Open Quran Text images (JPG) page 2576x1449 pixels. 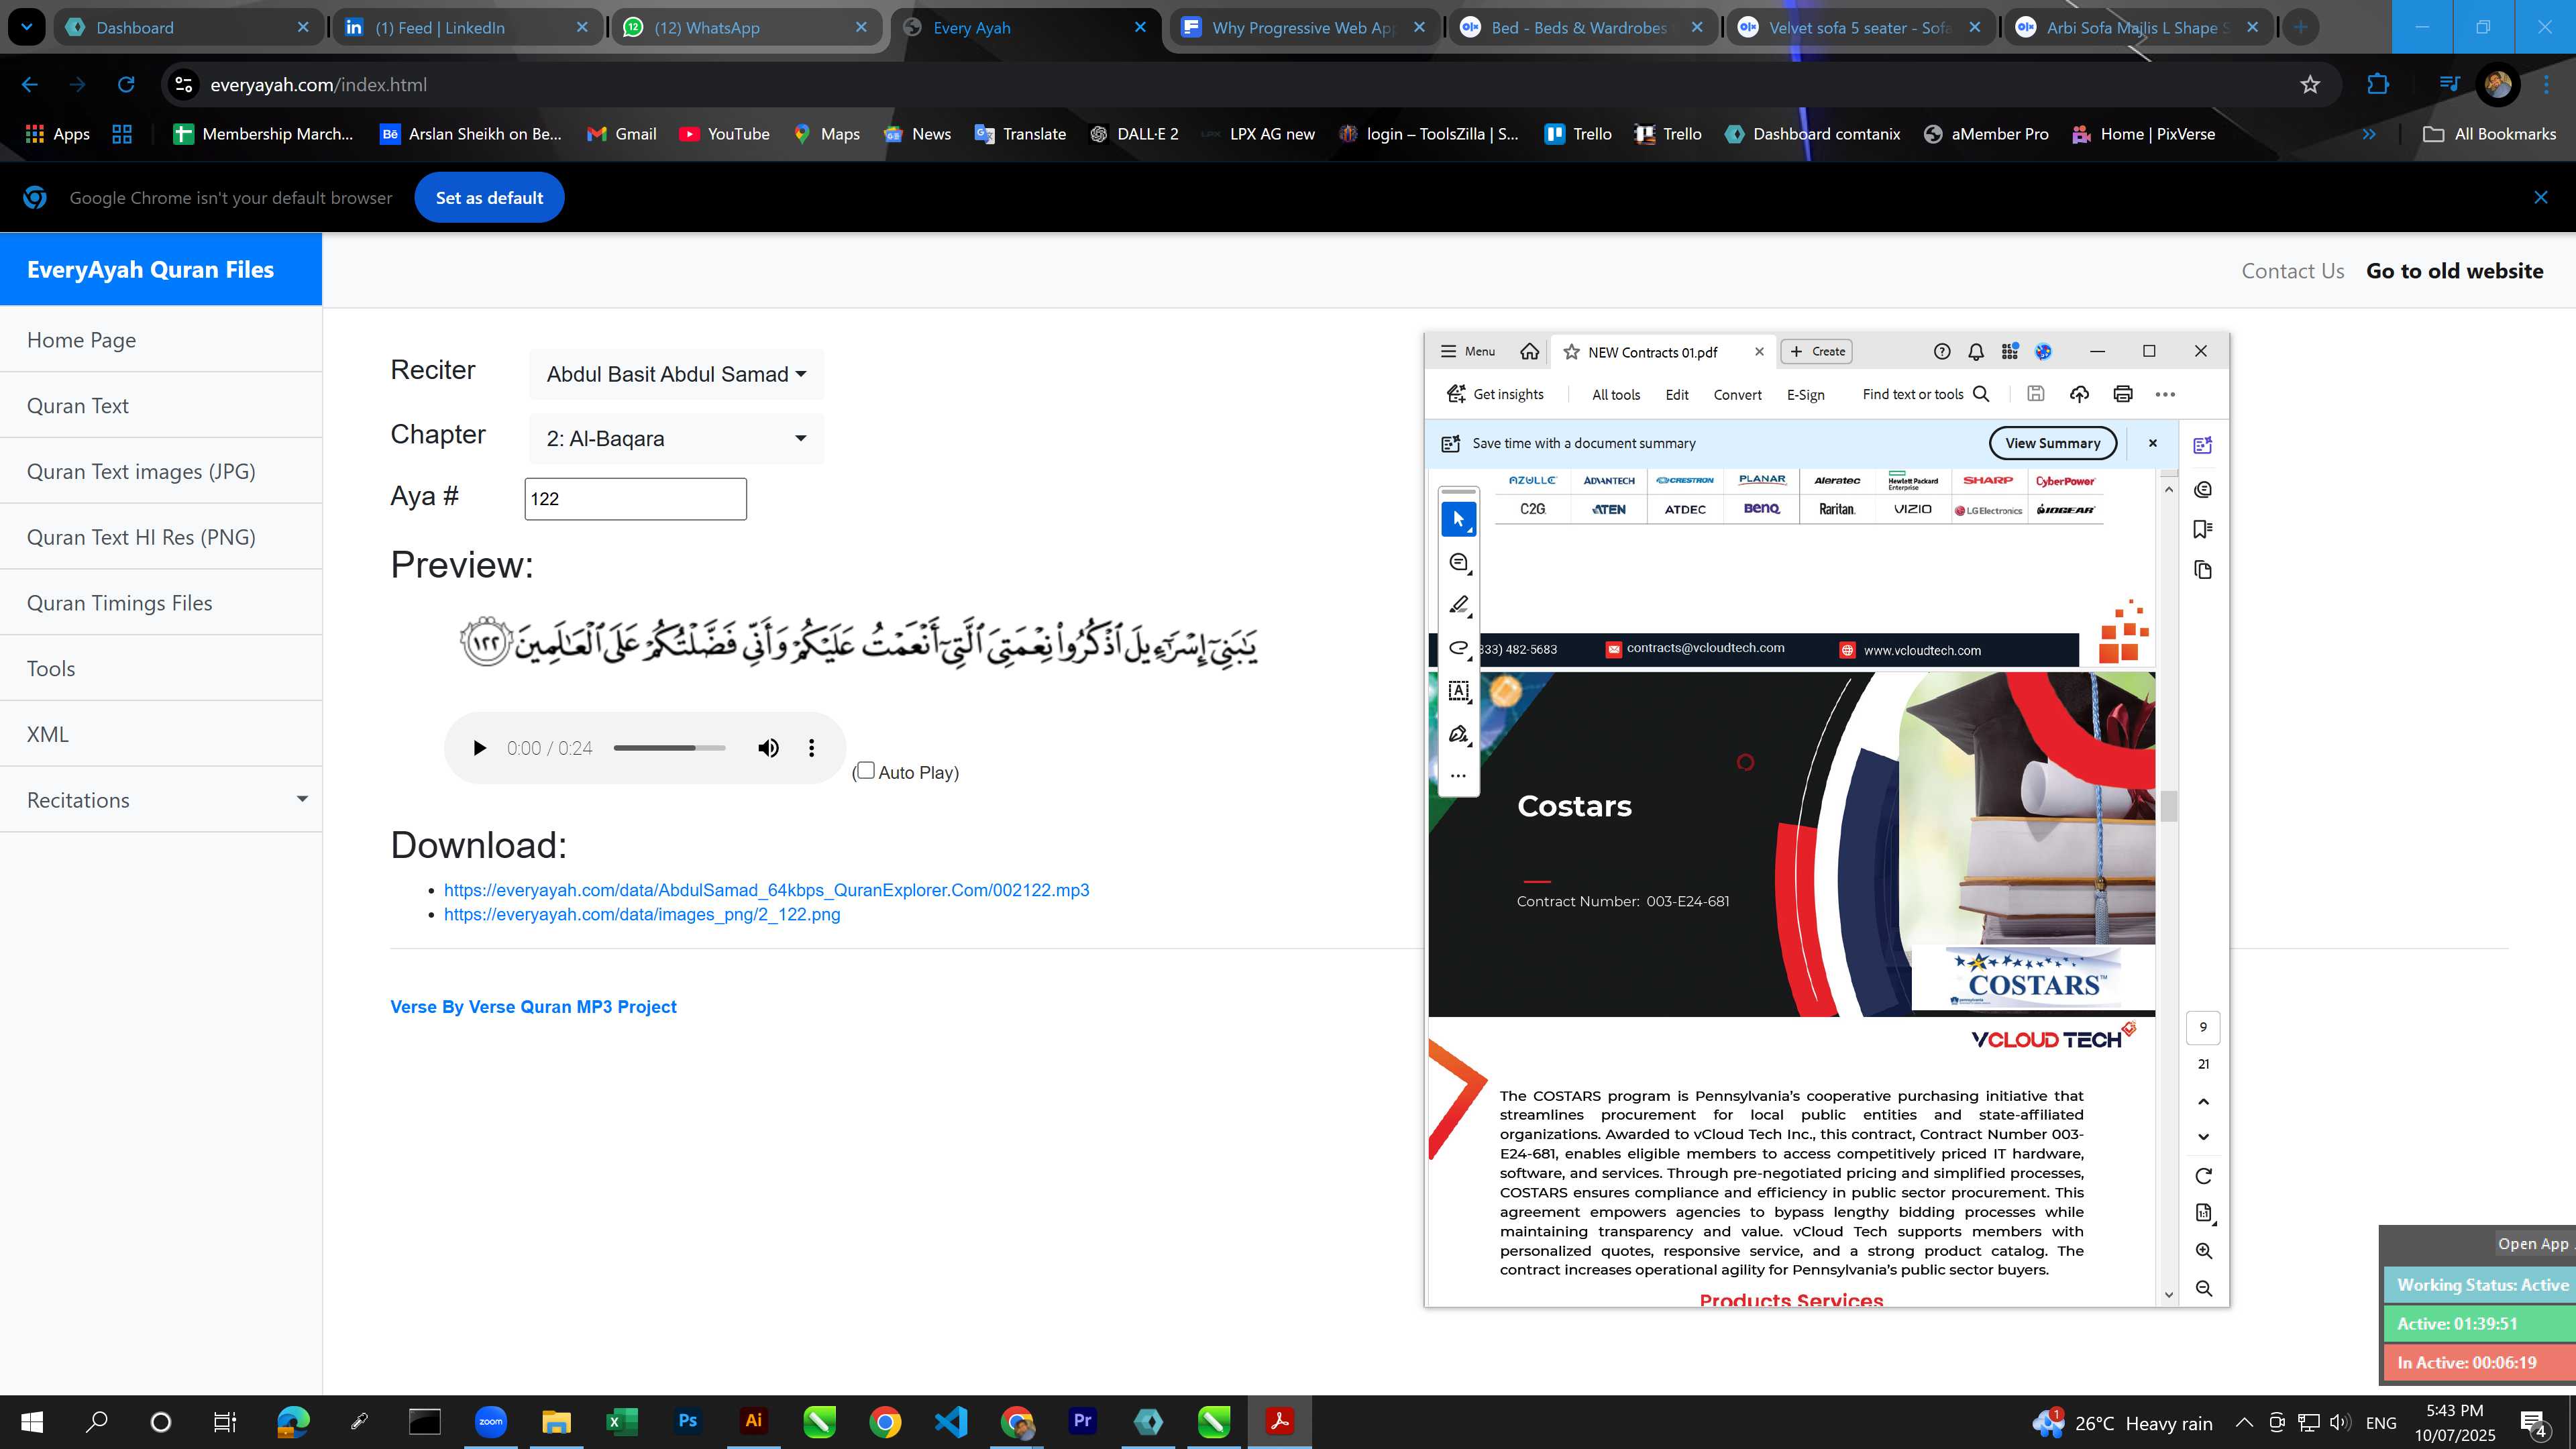tap(161, 471)
